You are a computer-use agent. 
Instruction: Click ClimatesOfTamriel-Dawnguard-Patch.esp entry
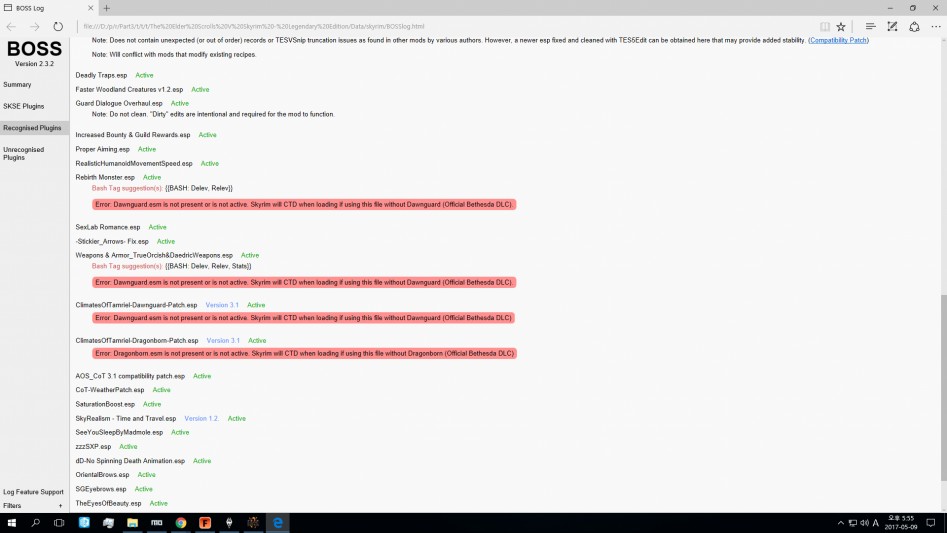136,305
